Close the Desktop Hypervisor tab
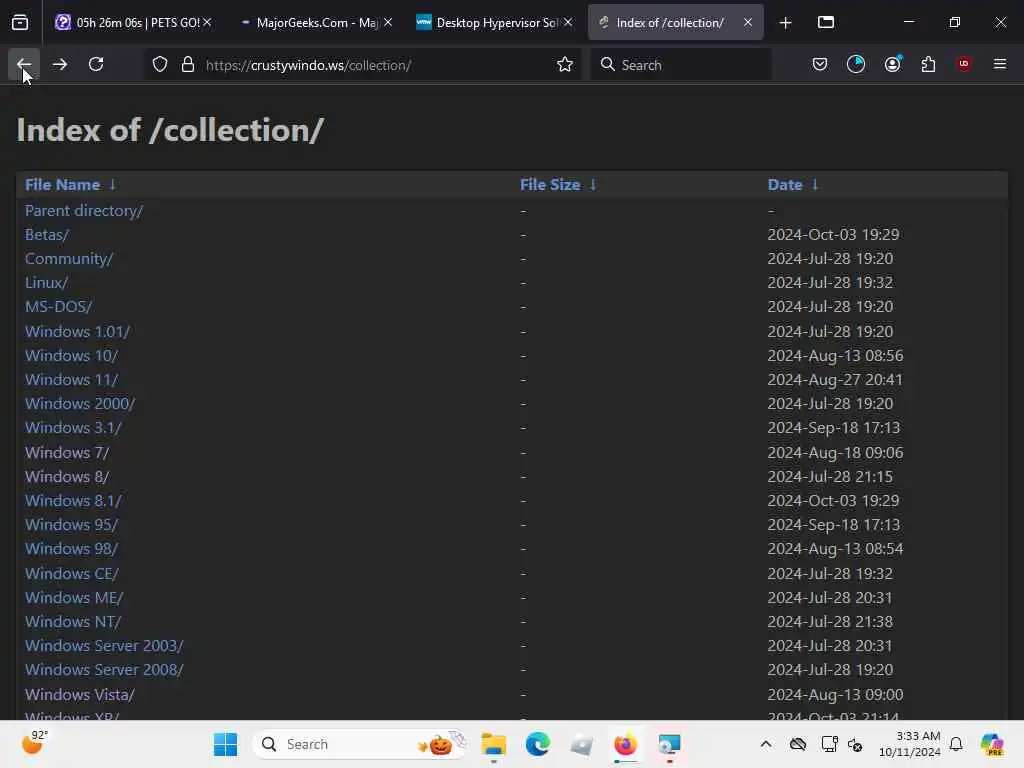 pos(568,23)
